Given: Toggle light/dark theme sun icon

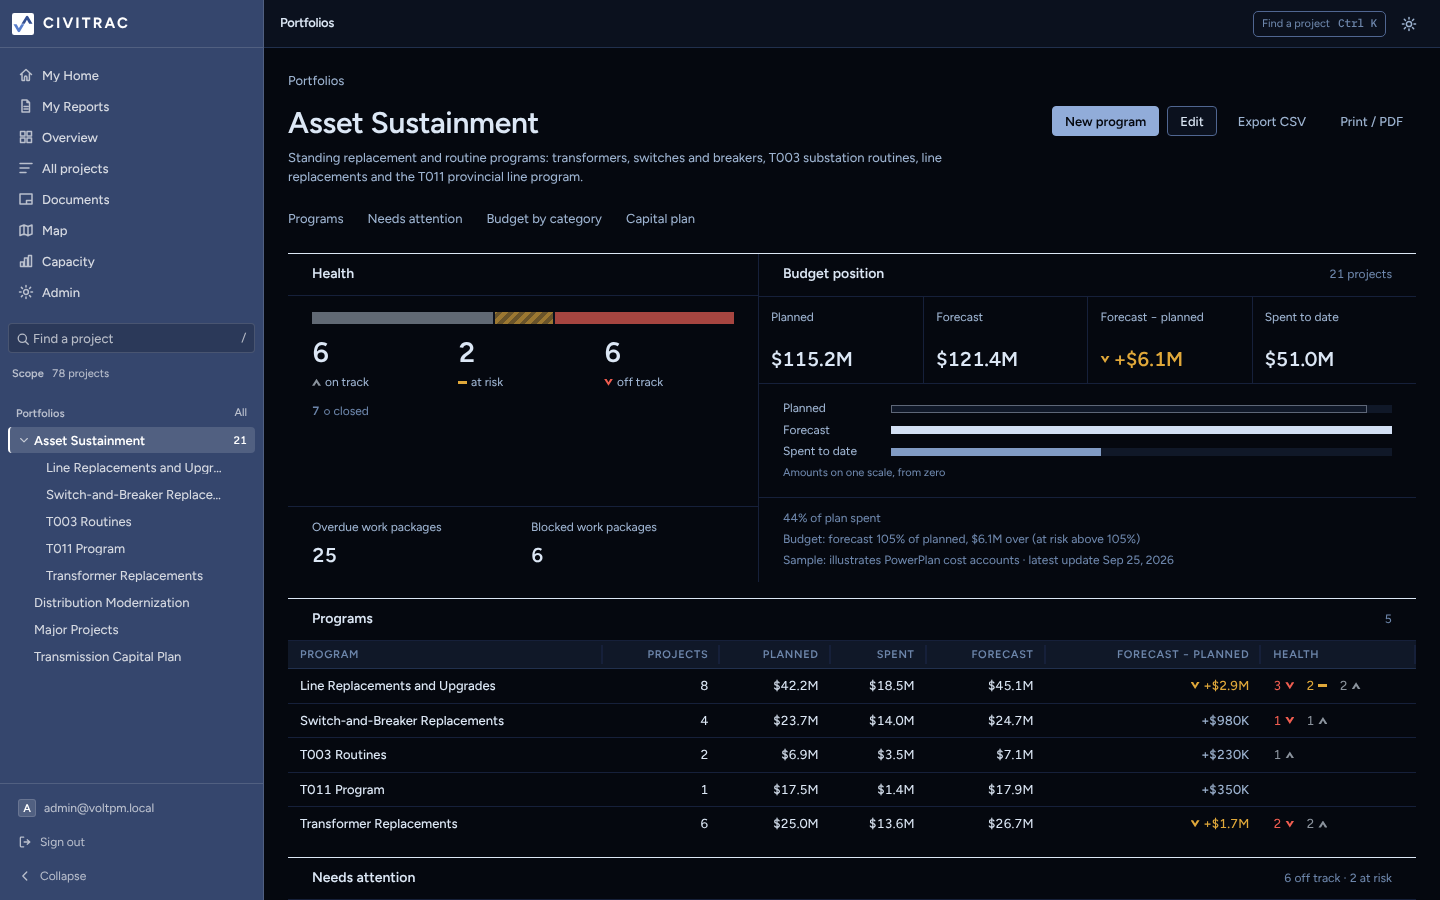Looking at the screenshot, I should click(x=1409, y=24).
